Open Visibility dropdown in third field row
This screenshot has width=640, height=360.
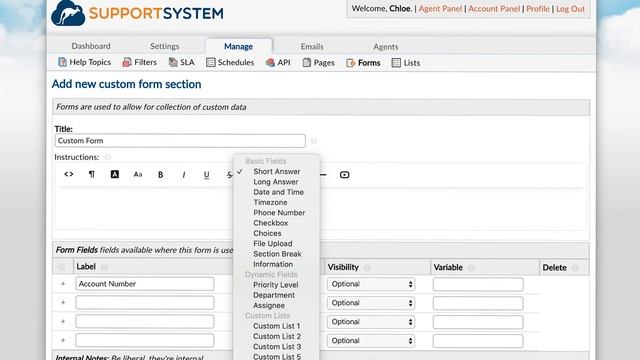click(371, 322)
